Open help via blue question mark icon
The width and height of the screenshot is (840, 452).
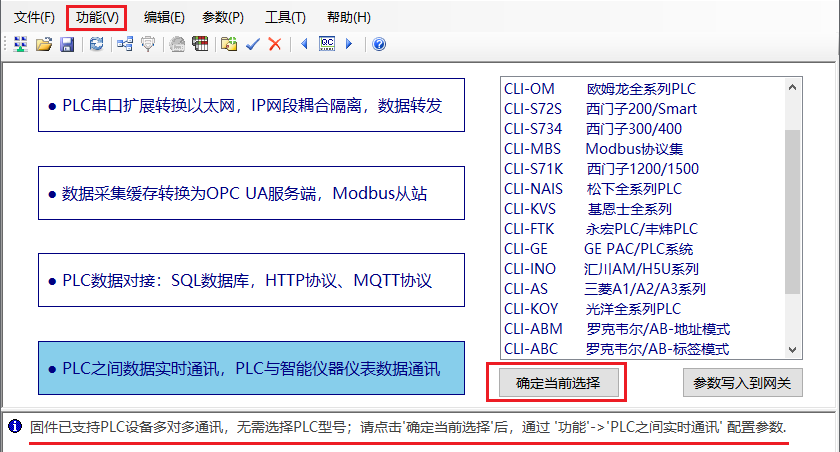[379, 44]
